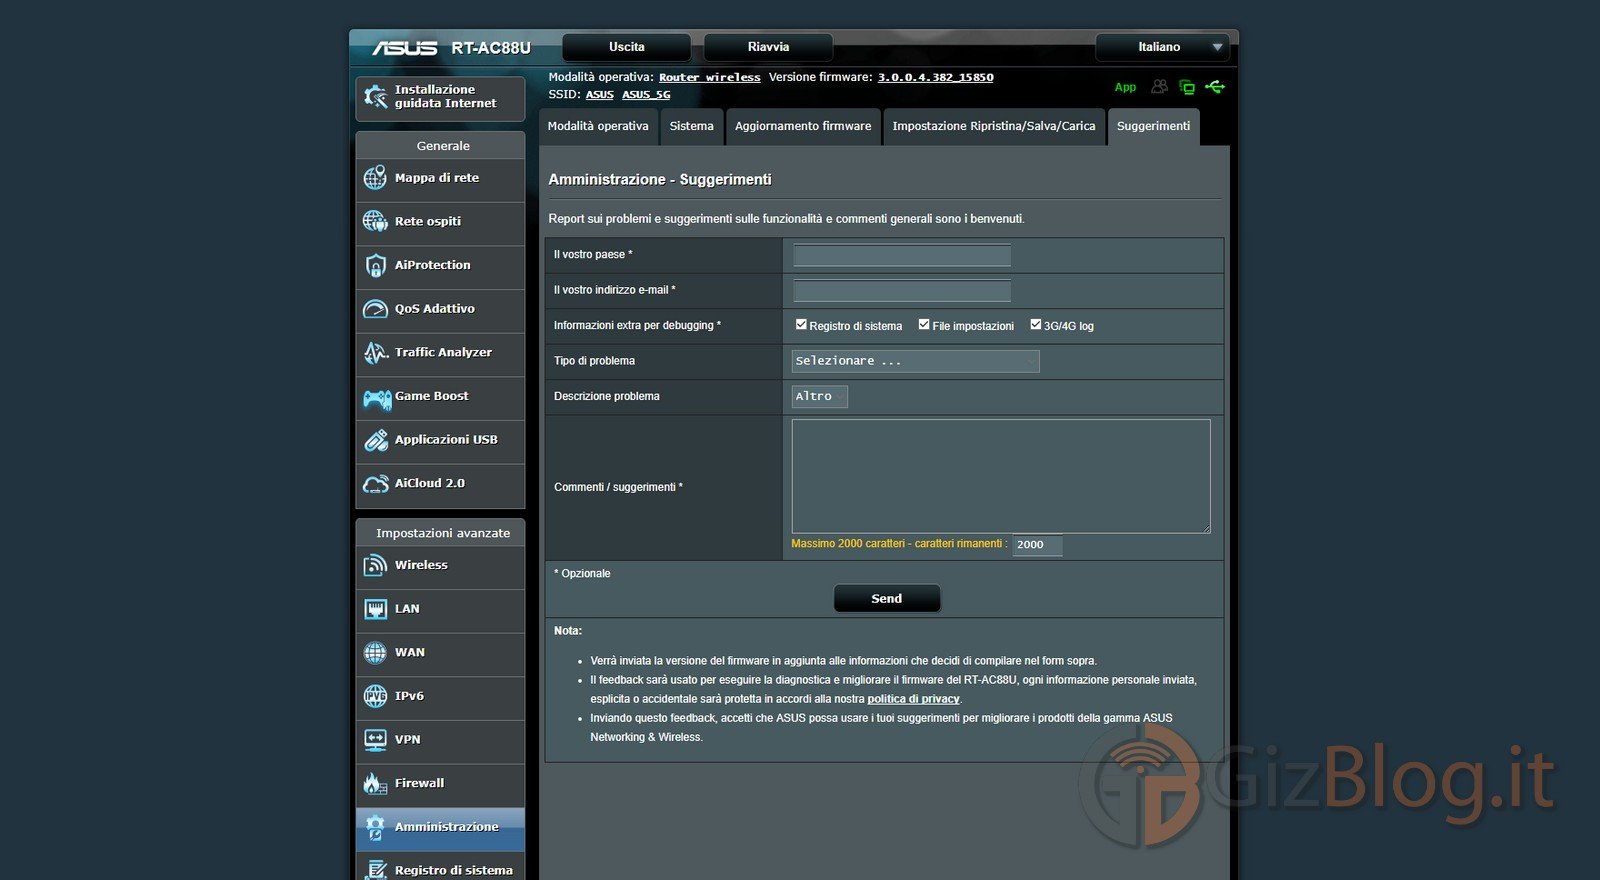Screen dimensions: 1600x880
Task: Click the Uscita logout button
Action: click(627, 47)
